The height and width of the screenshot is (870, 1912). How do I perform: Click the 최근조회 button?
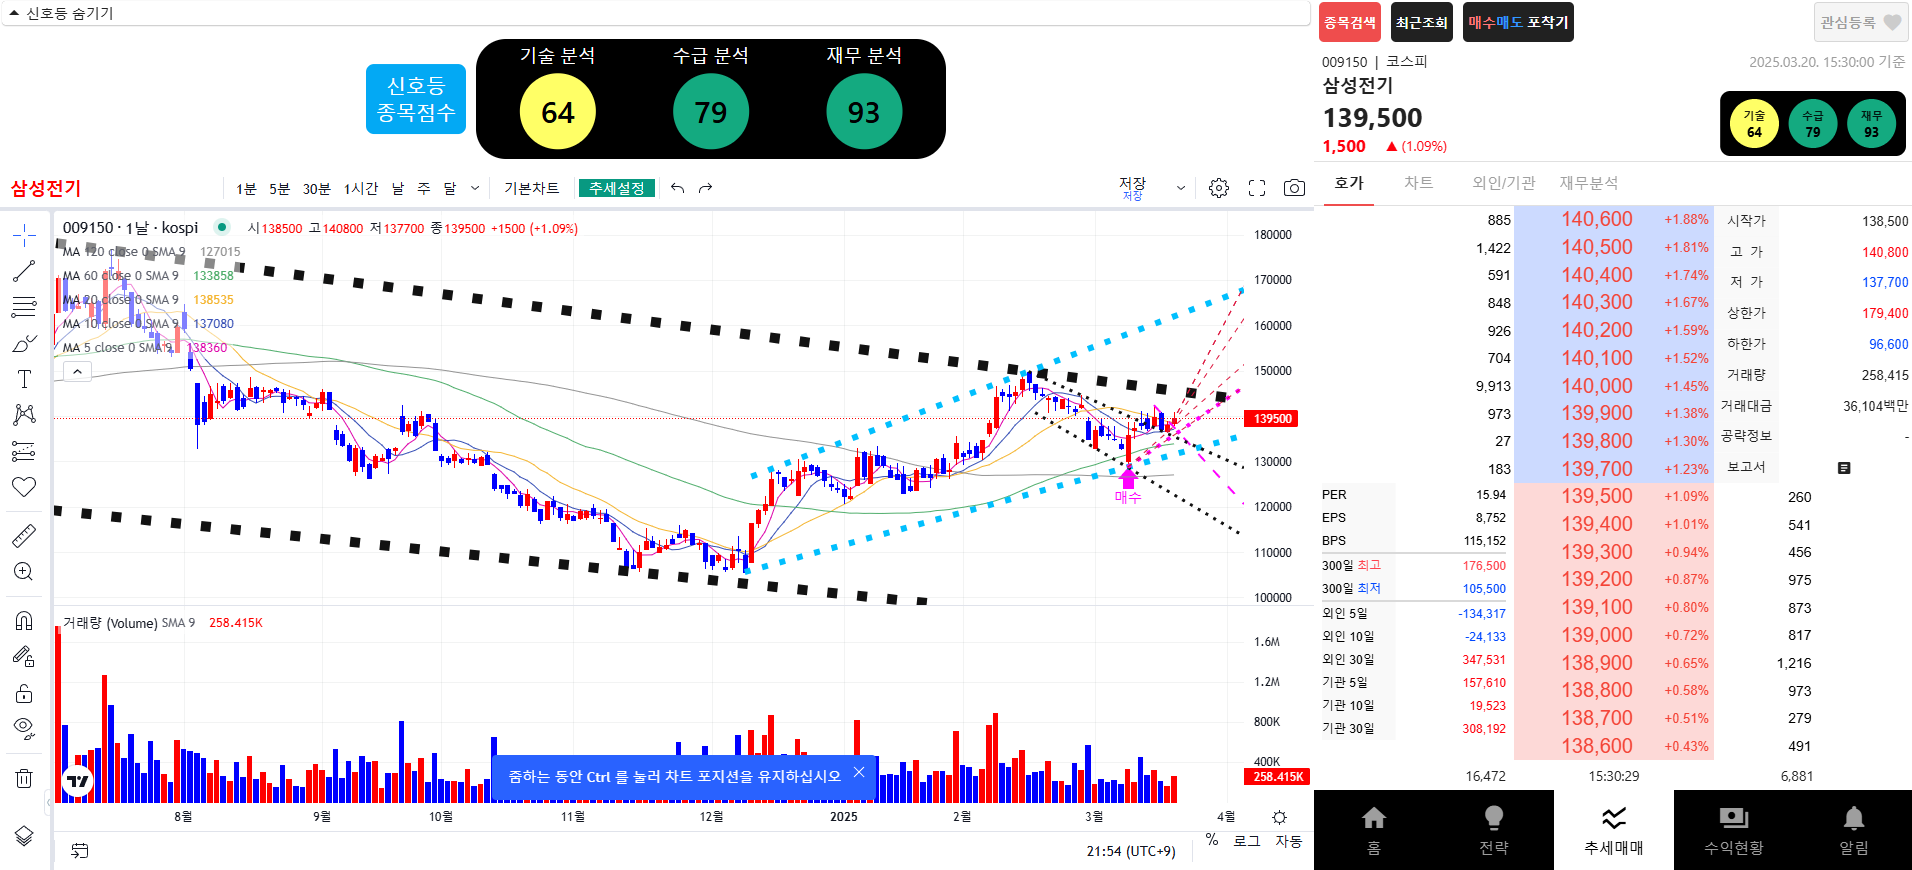1422,22
